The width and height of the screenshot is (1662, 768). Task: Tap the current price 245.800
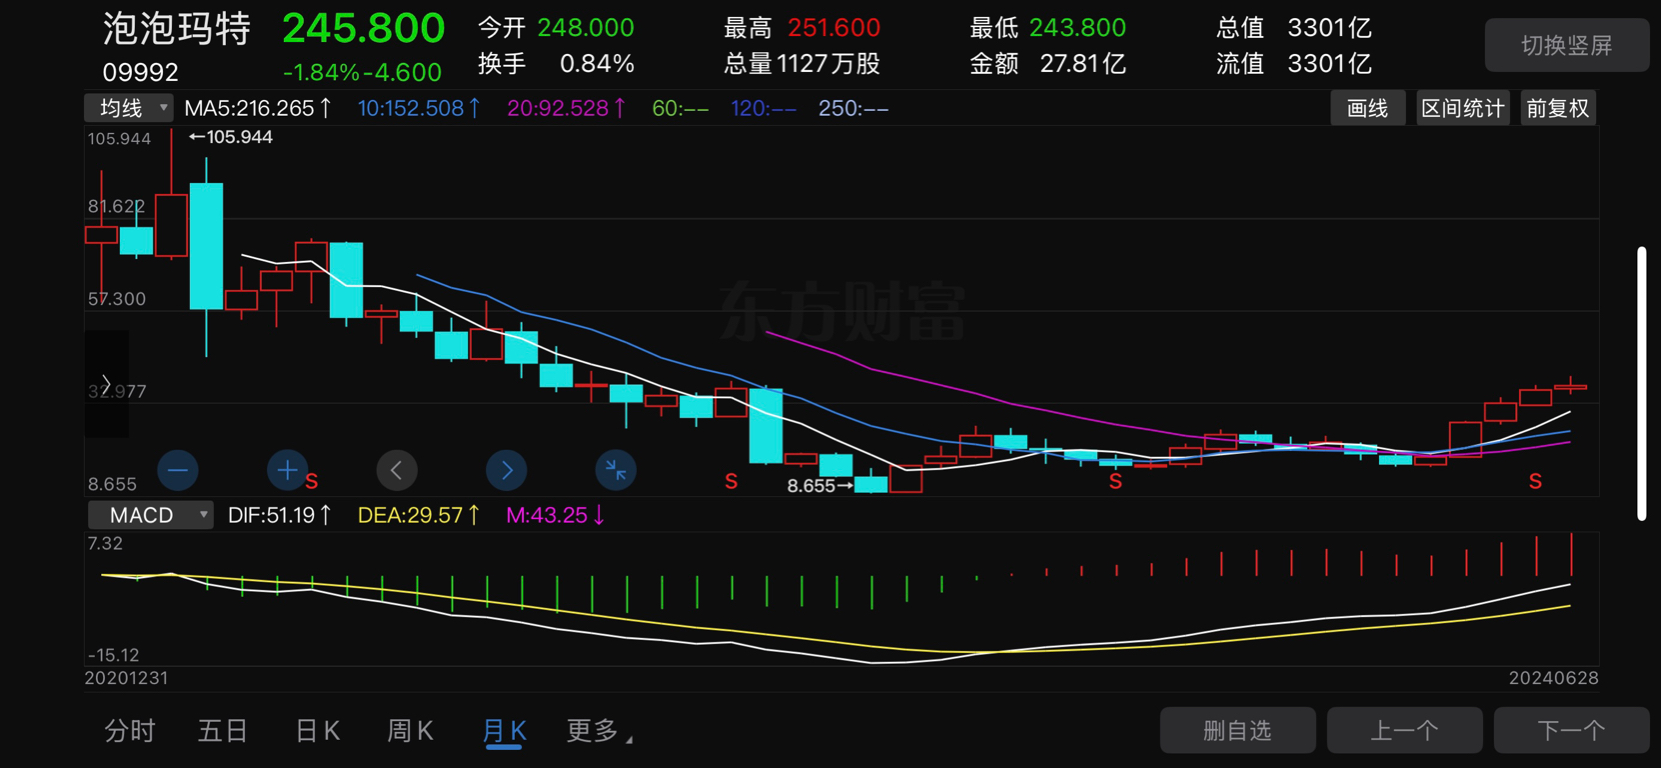[363, 28]
